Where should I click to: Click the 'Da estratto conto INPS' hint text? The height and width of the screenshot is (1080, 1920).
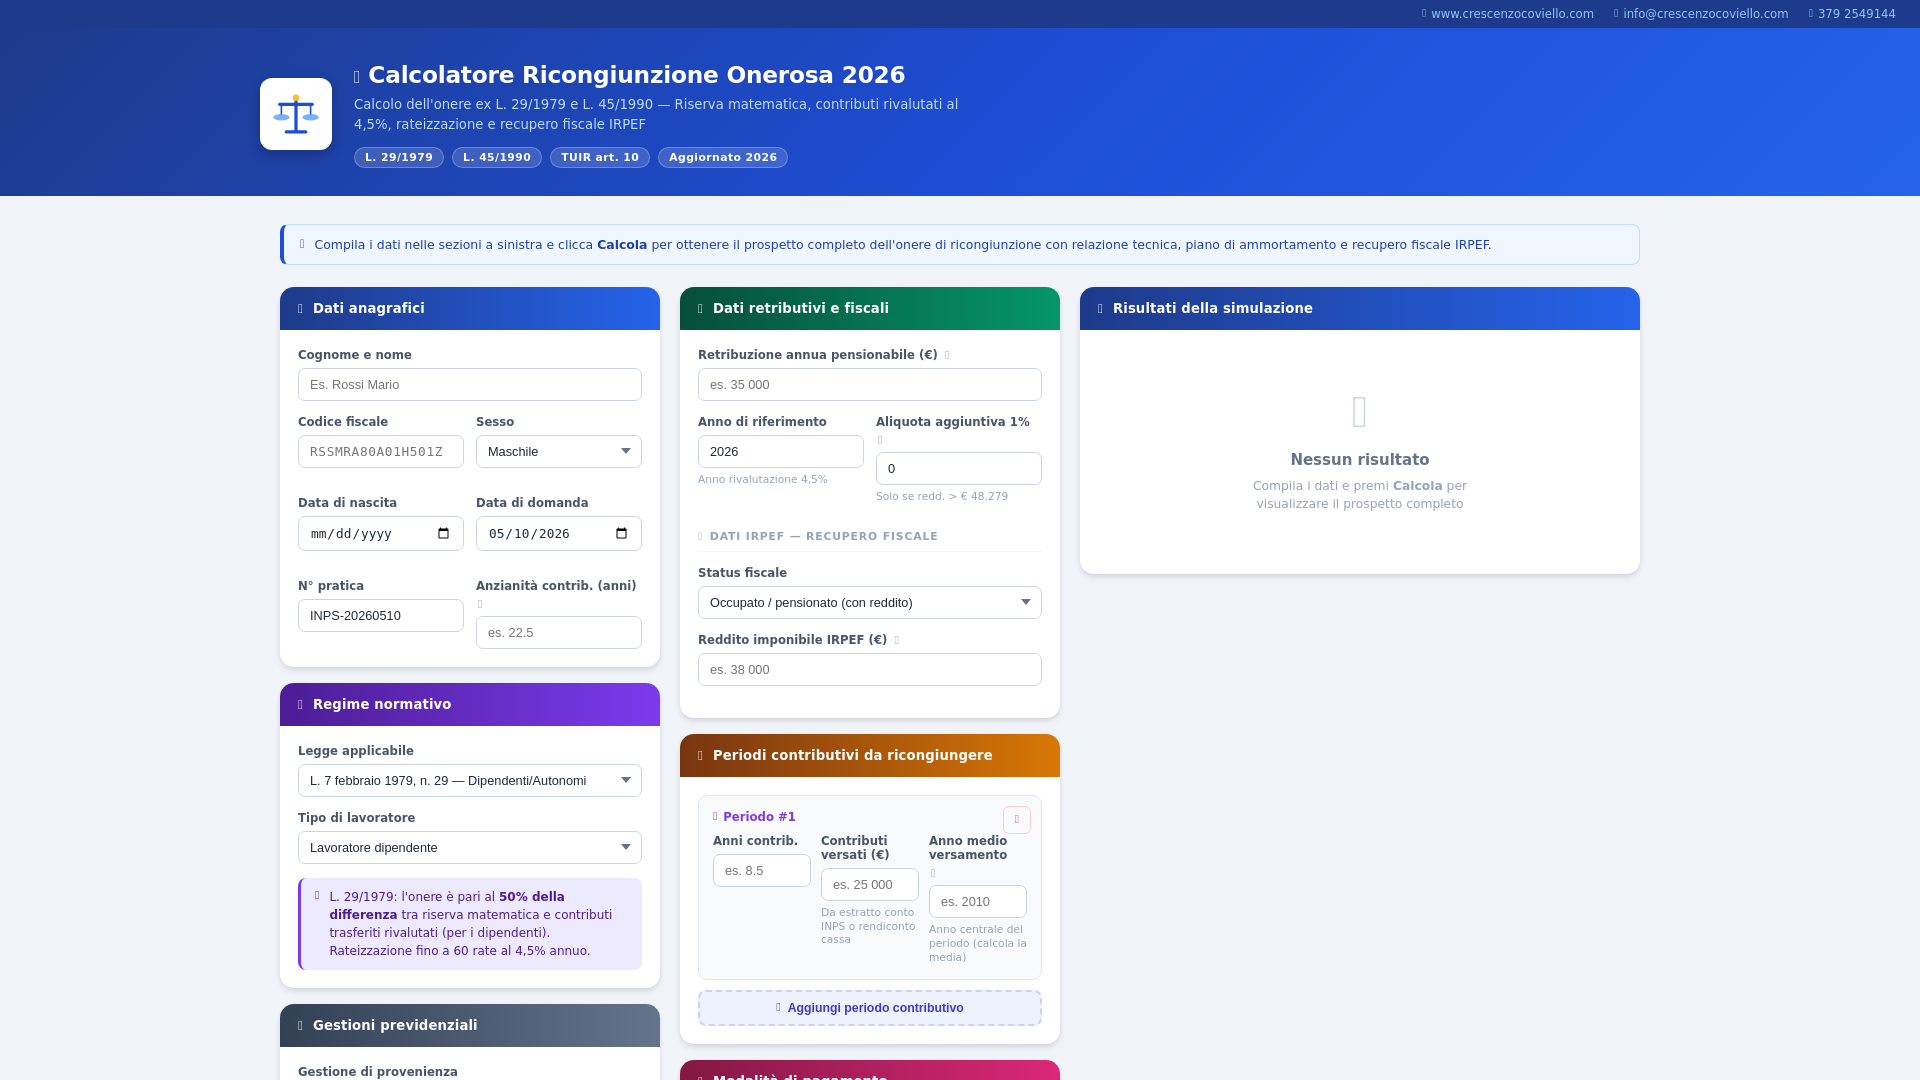[x=868, y=926]
